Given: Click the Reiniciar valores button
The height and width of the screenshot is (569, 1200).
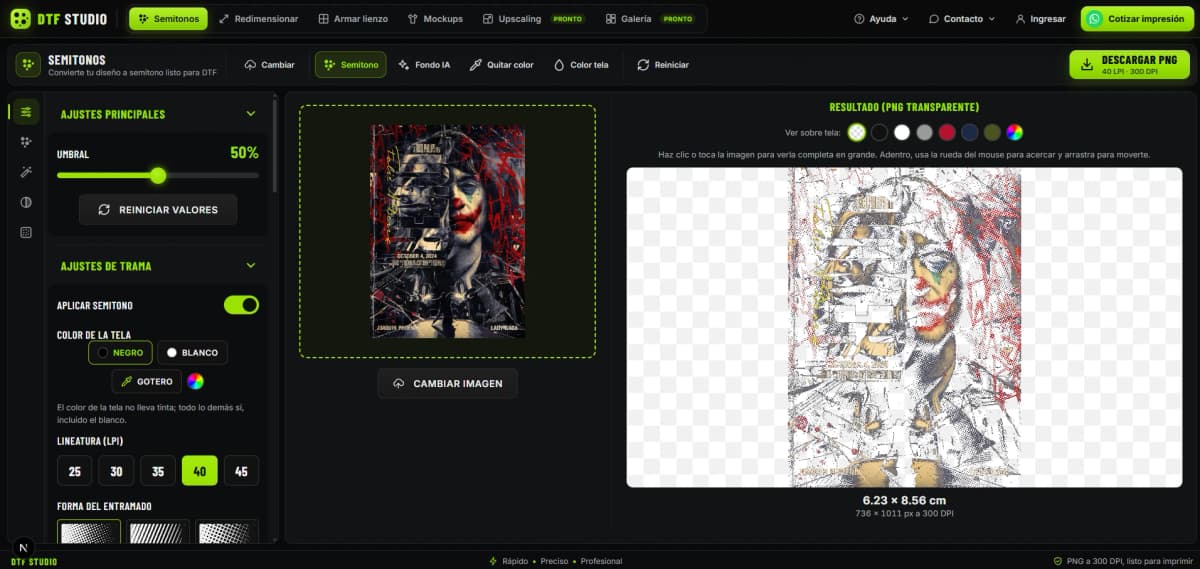Looking at the screenshot, I should [158, 210].
